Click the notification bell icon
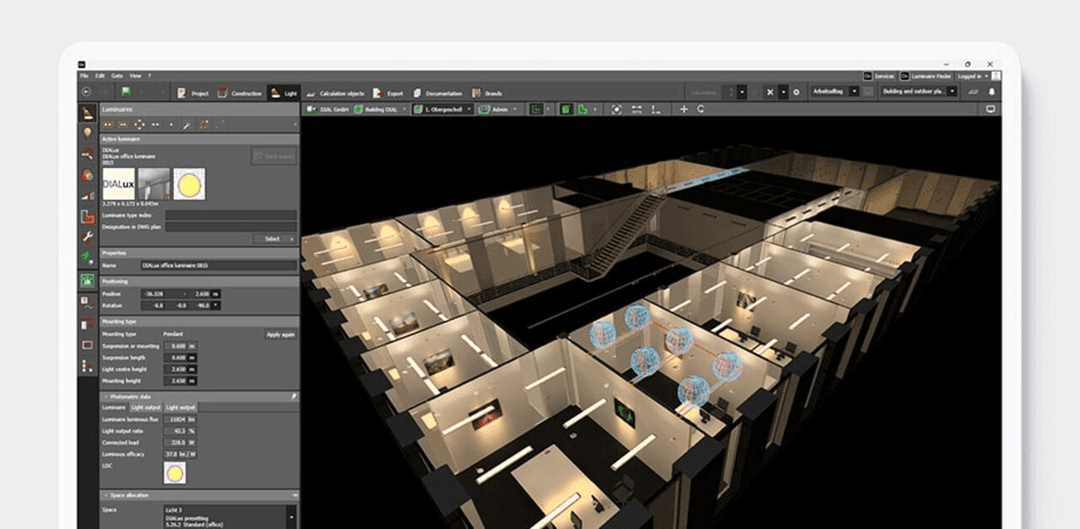The height and width of the screenshot is (529, 1080). tap(991, 92)
